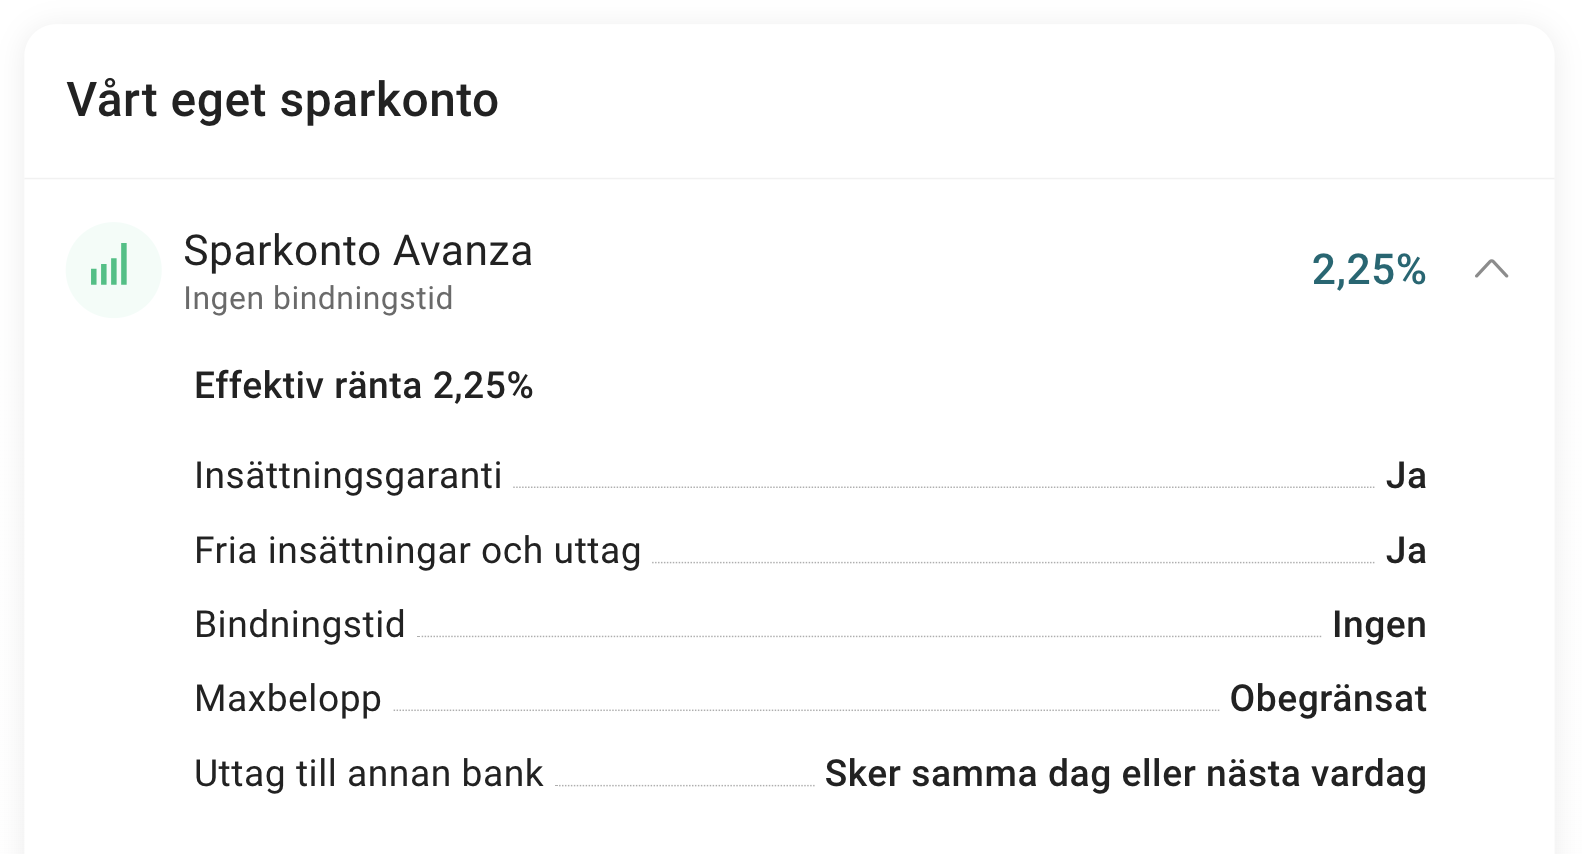Viewport: 1582px width, 854px height.
Task: Click the Ja value for Insättningsgaranti
Action: [1406, 476]
